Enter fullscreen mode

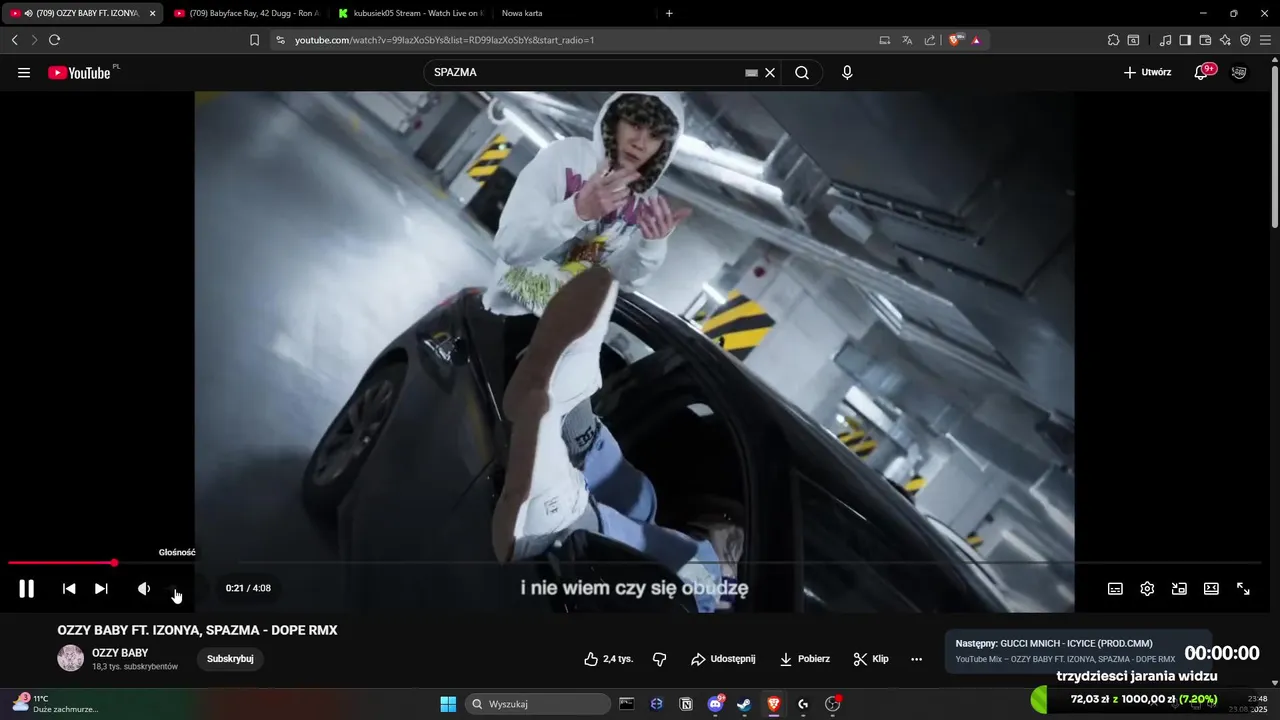pos(1243,589)
